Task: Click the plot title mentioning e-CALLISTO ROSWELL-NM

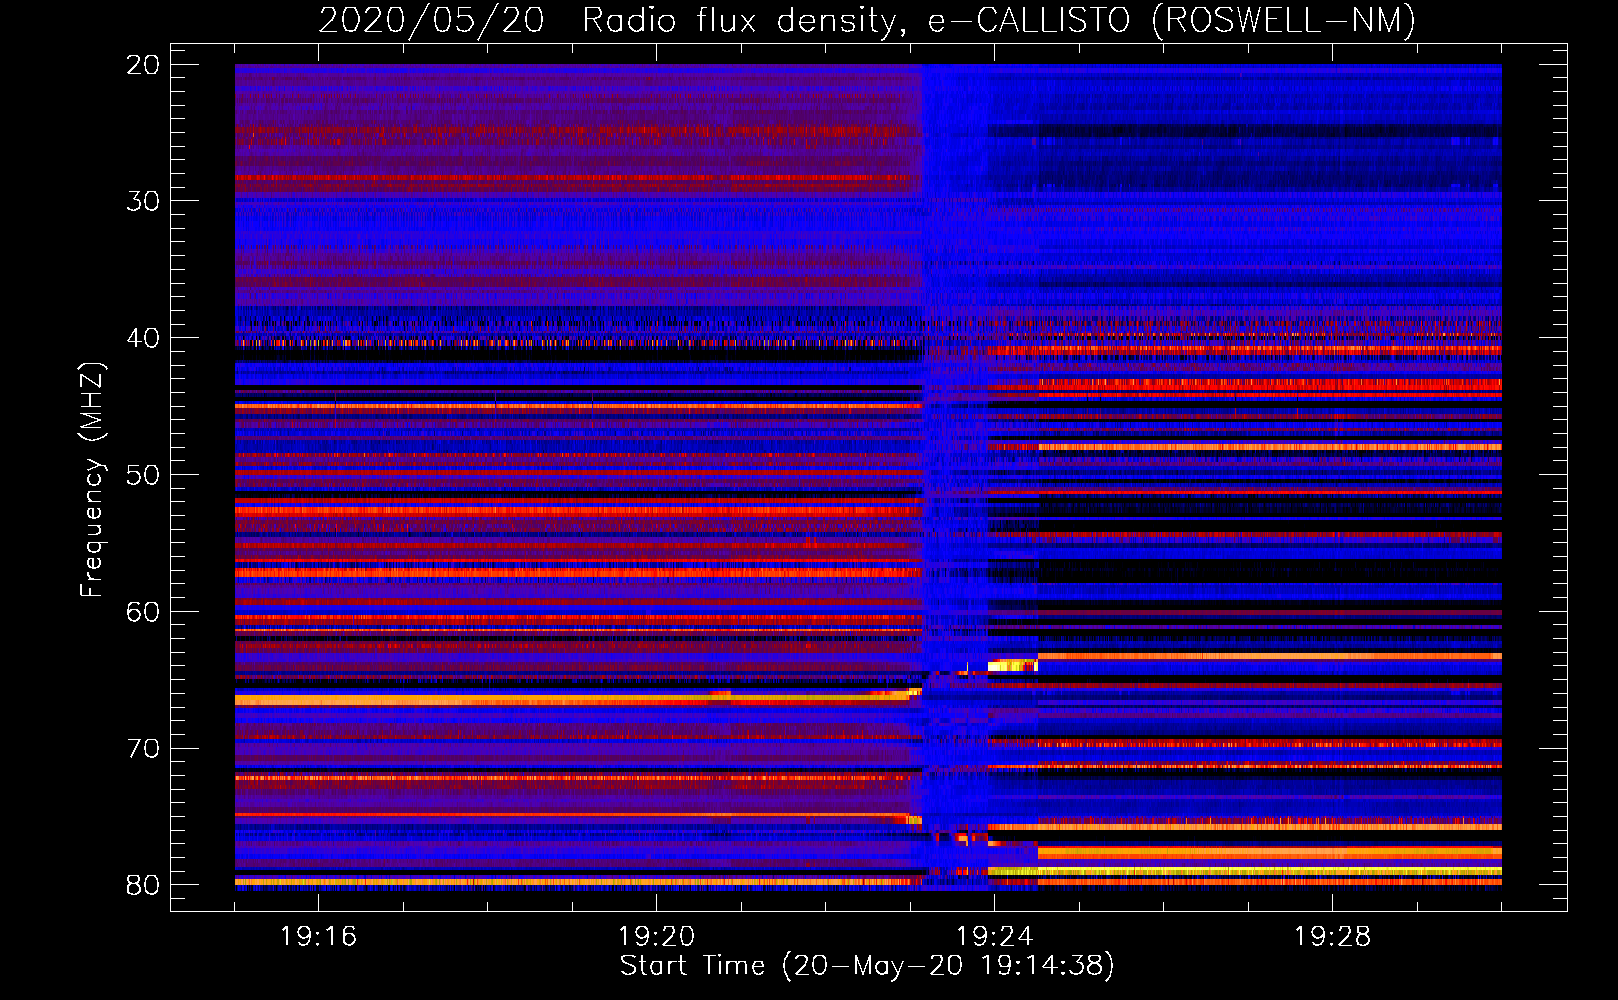Action: click(x=867, y=20)
